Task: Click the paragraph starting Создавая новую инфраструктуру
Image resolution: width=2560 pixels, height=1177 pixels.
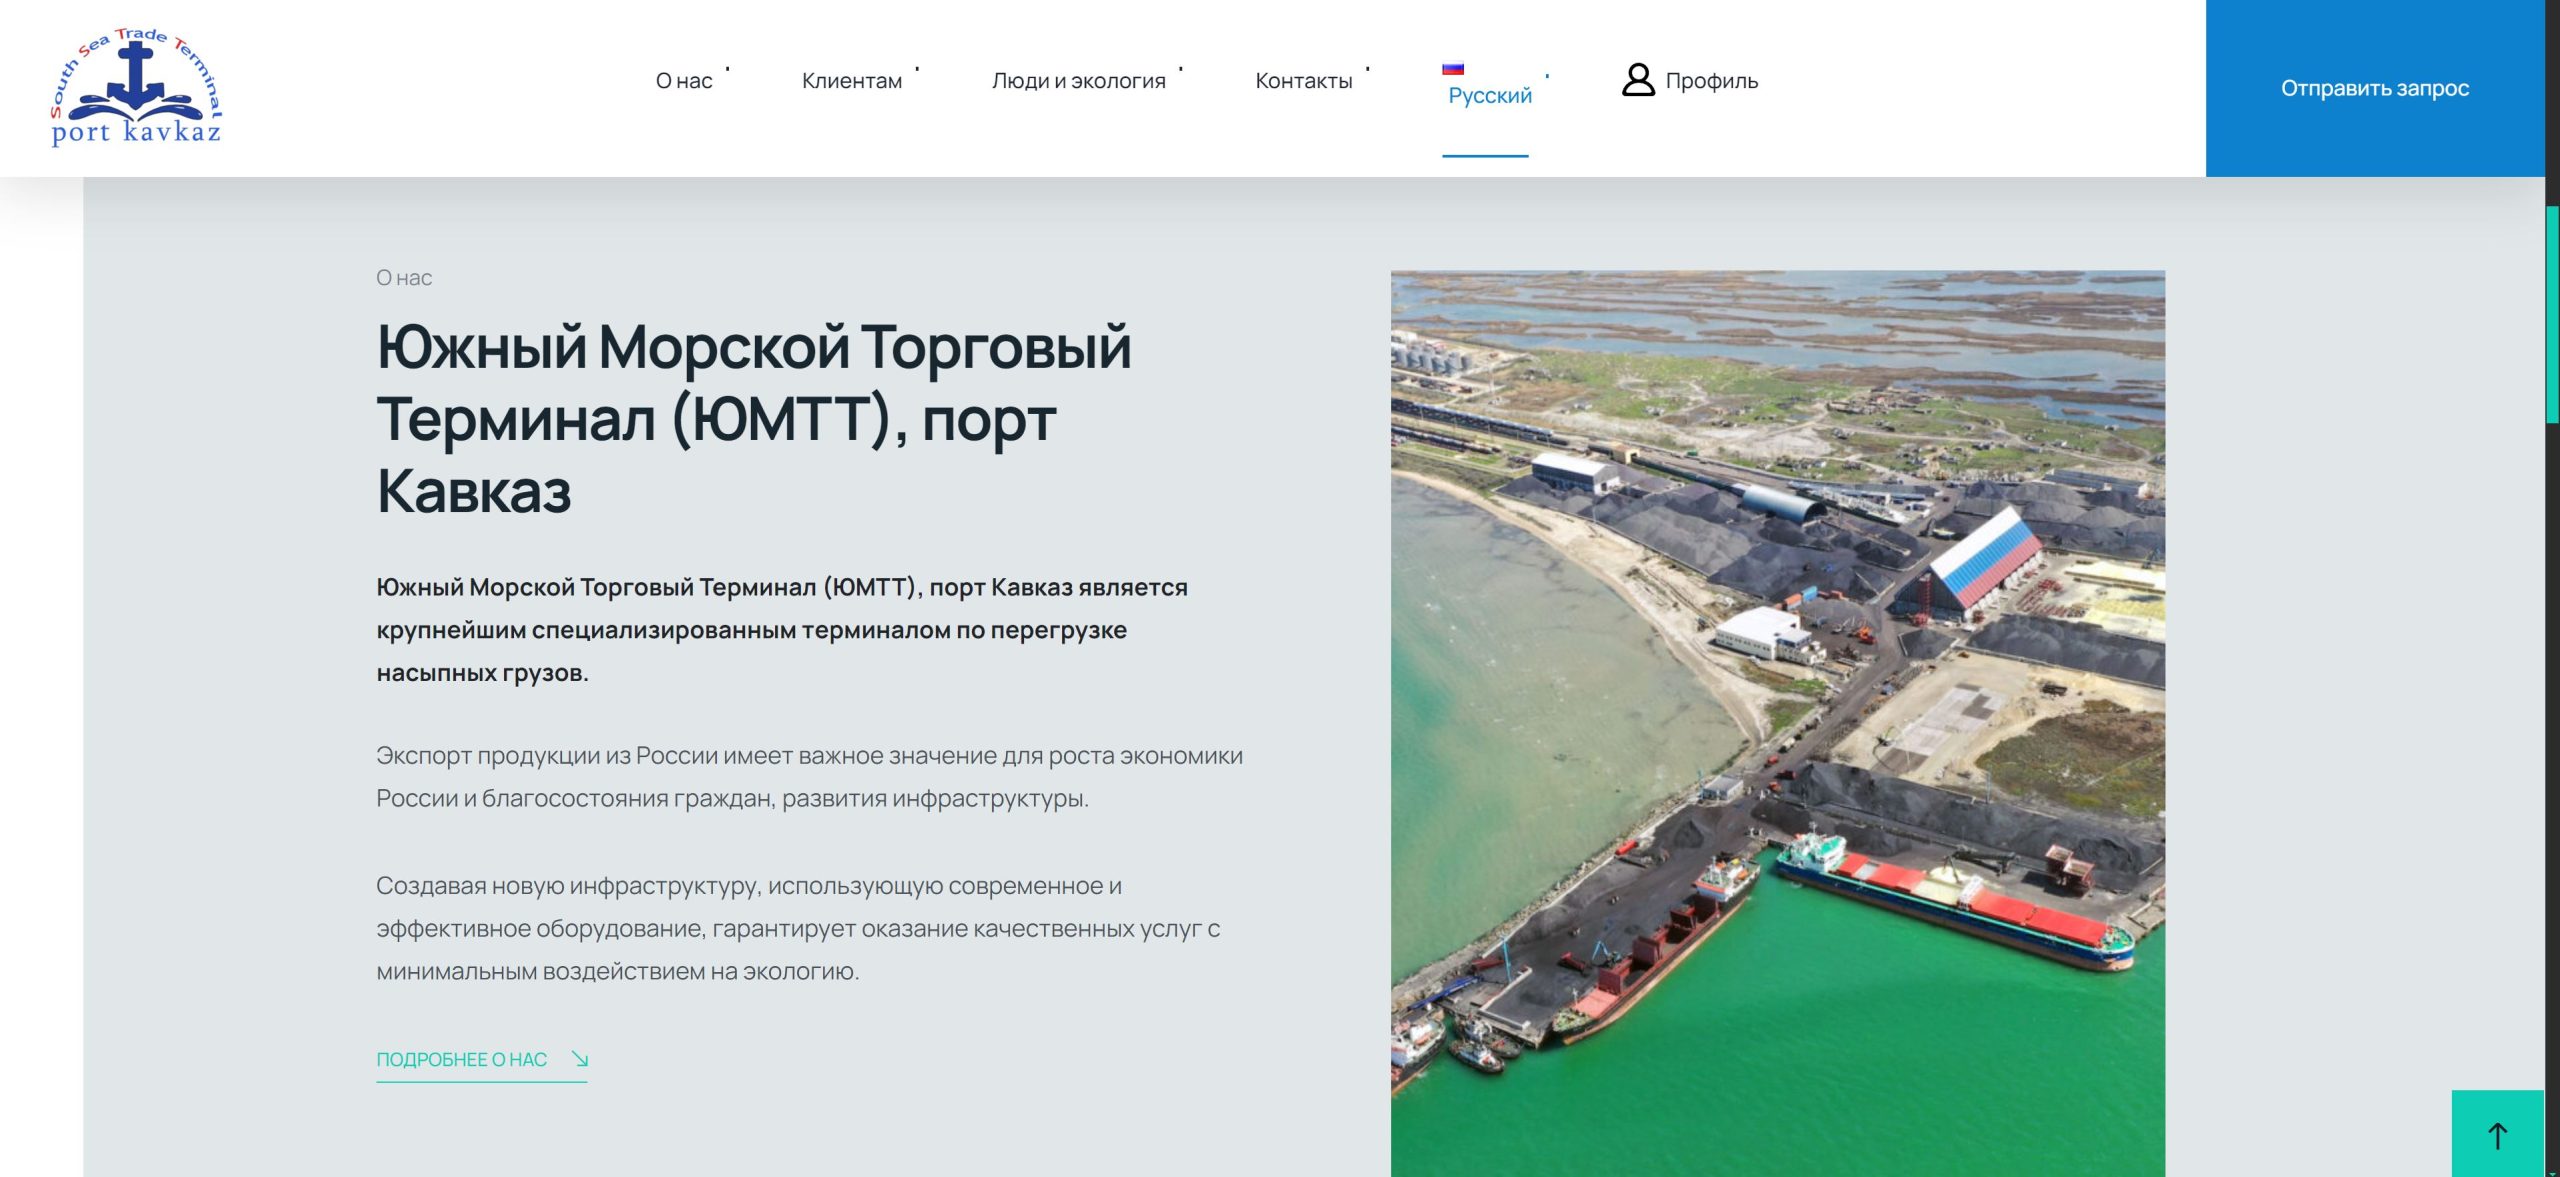Action: click(x=798, y=929)
